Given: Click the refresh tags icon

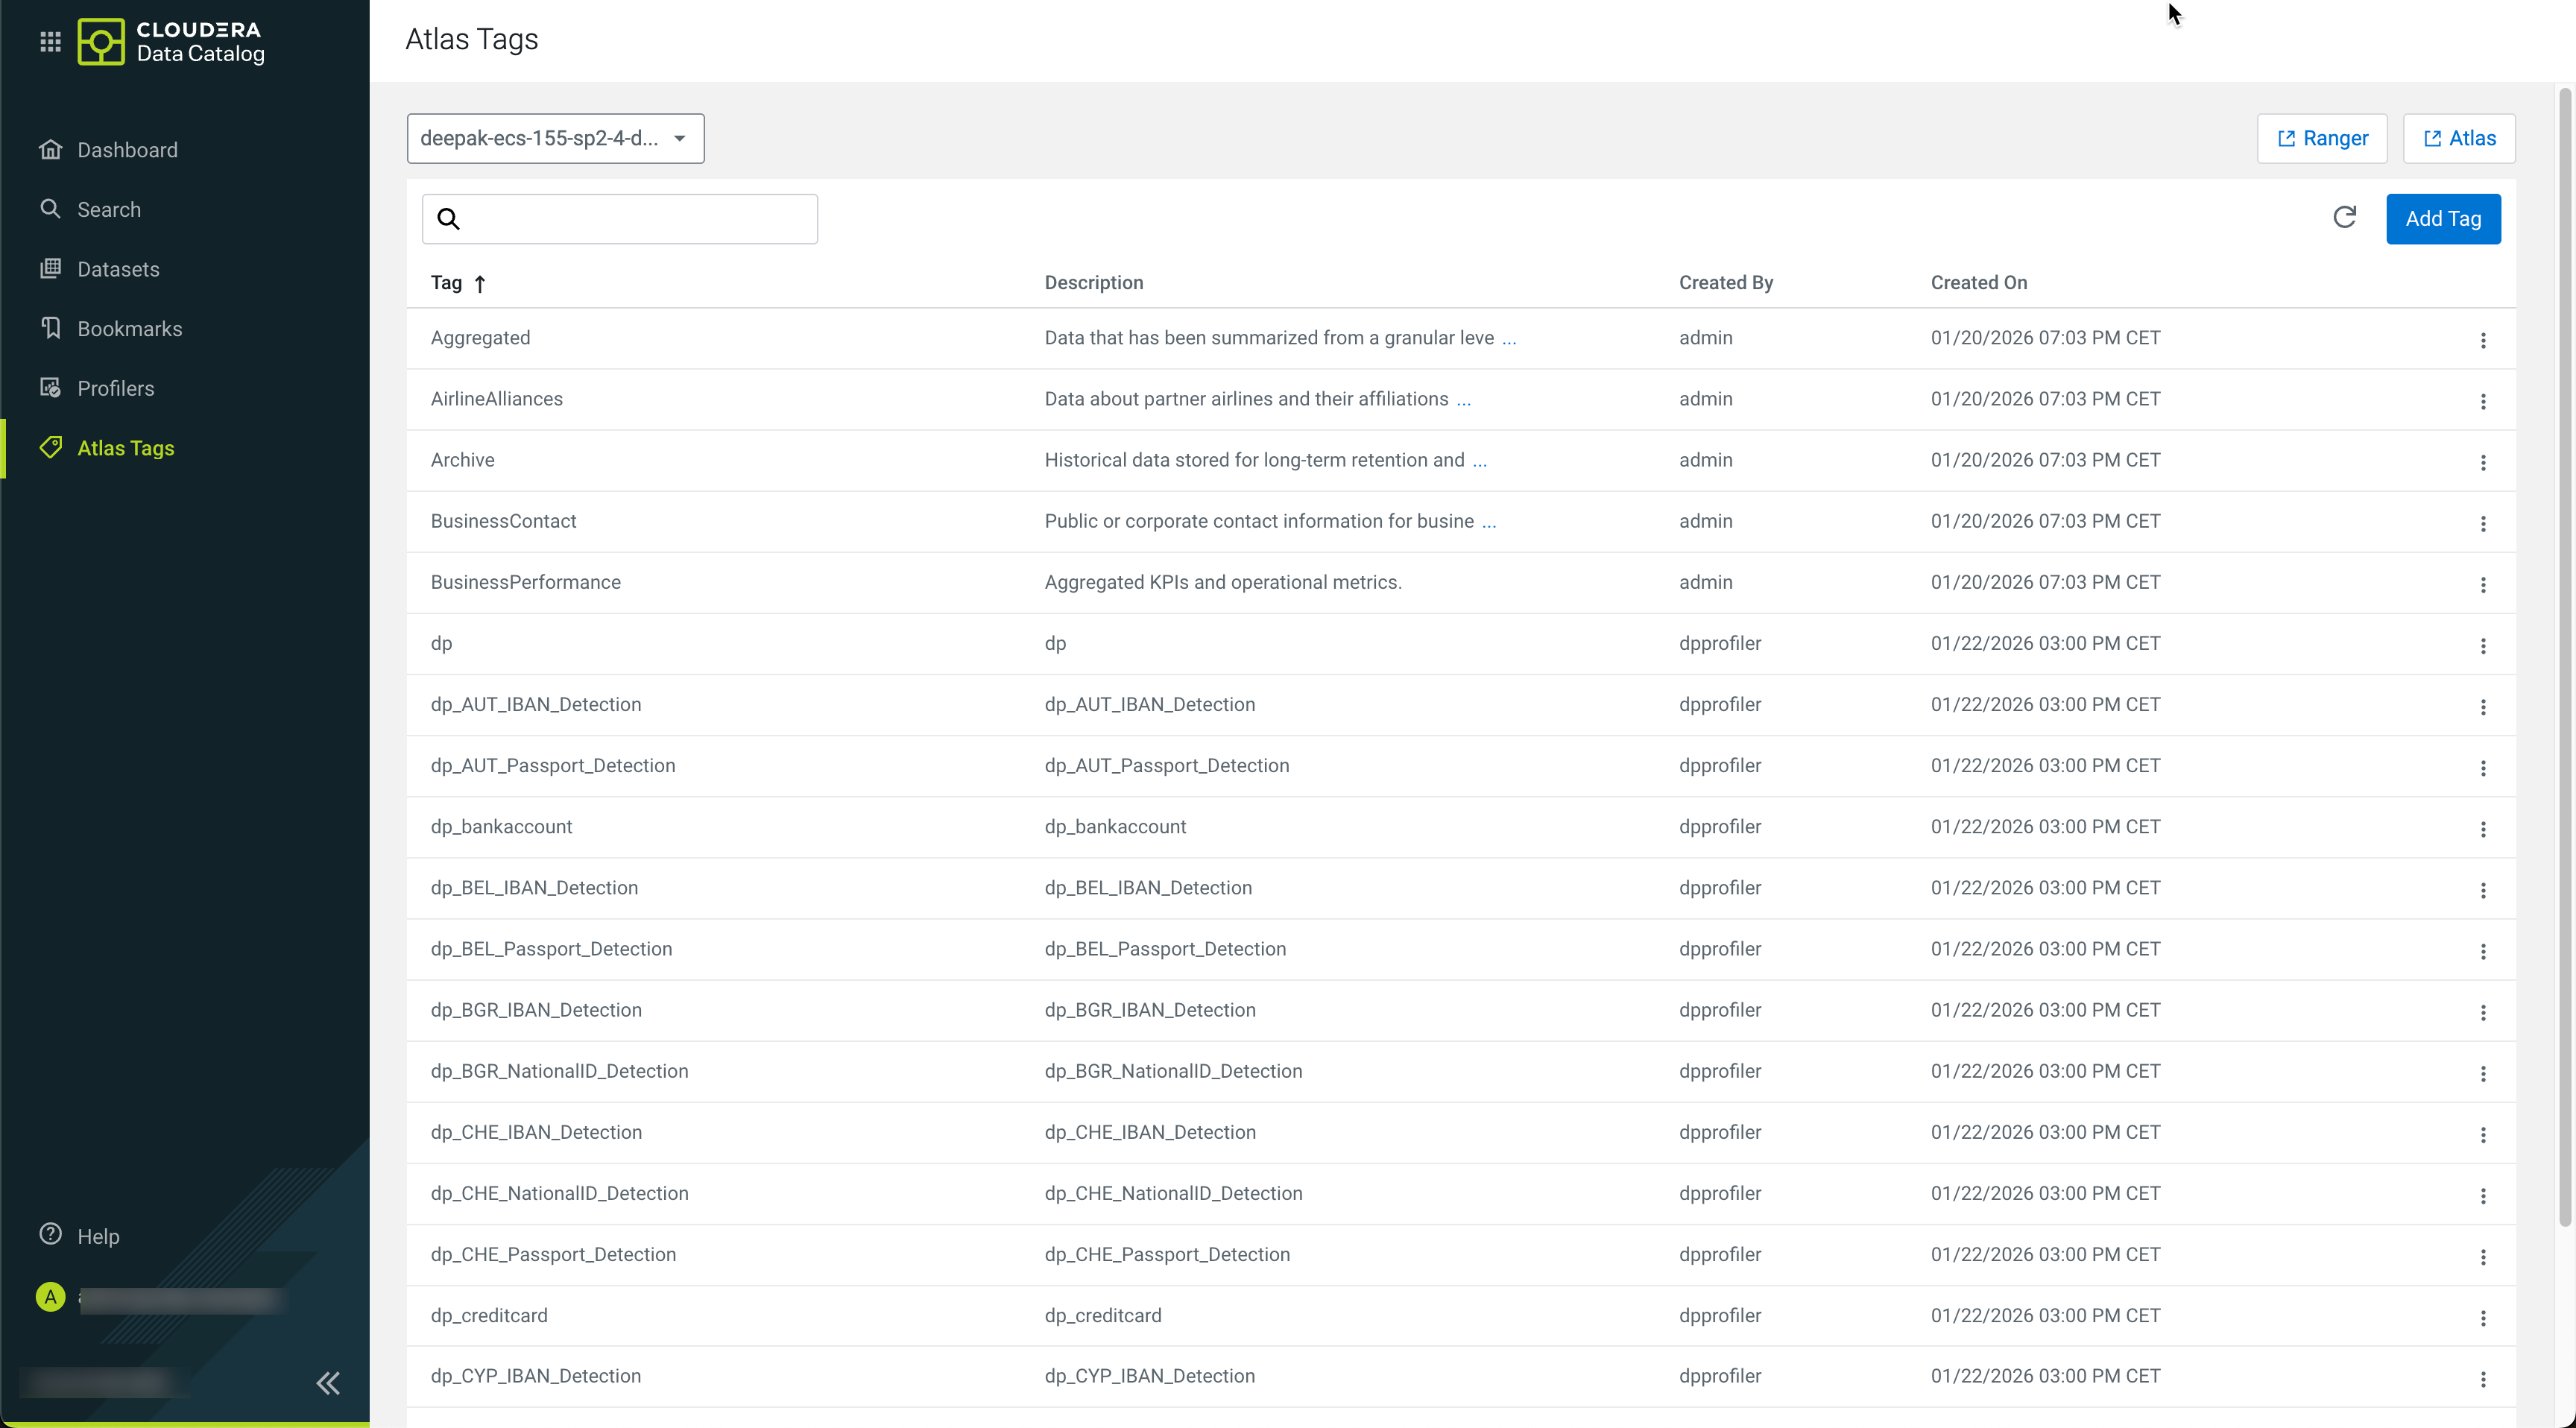Looking at the screenshot, I should [x=2344, y=218].
